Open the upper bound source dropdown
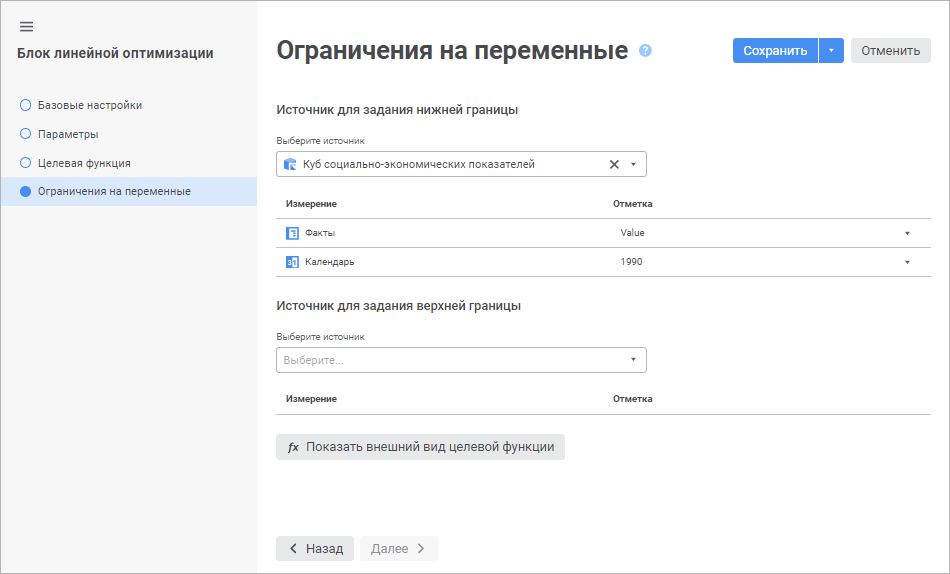This screenshot has height=574, width=950. 633,359
